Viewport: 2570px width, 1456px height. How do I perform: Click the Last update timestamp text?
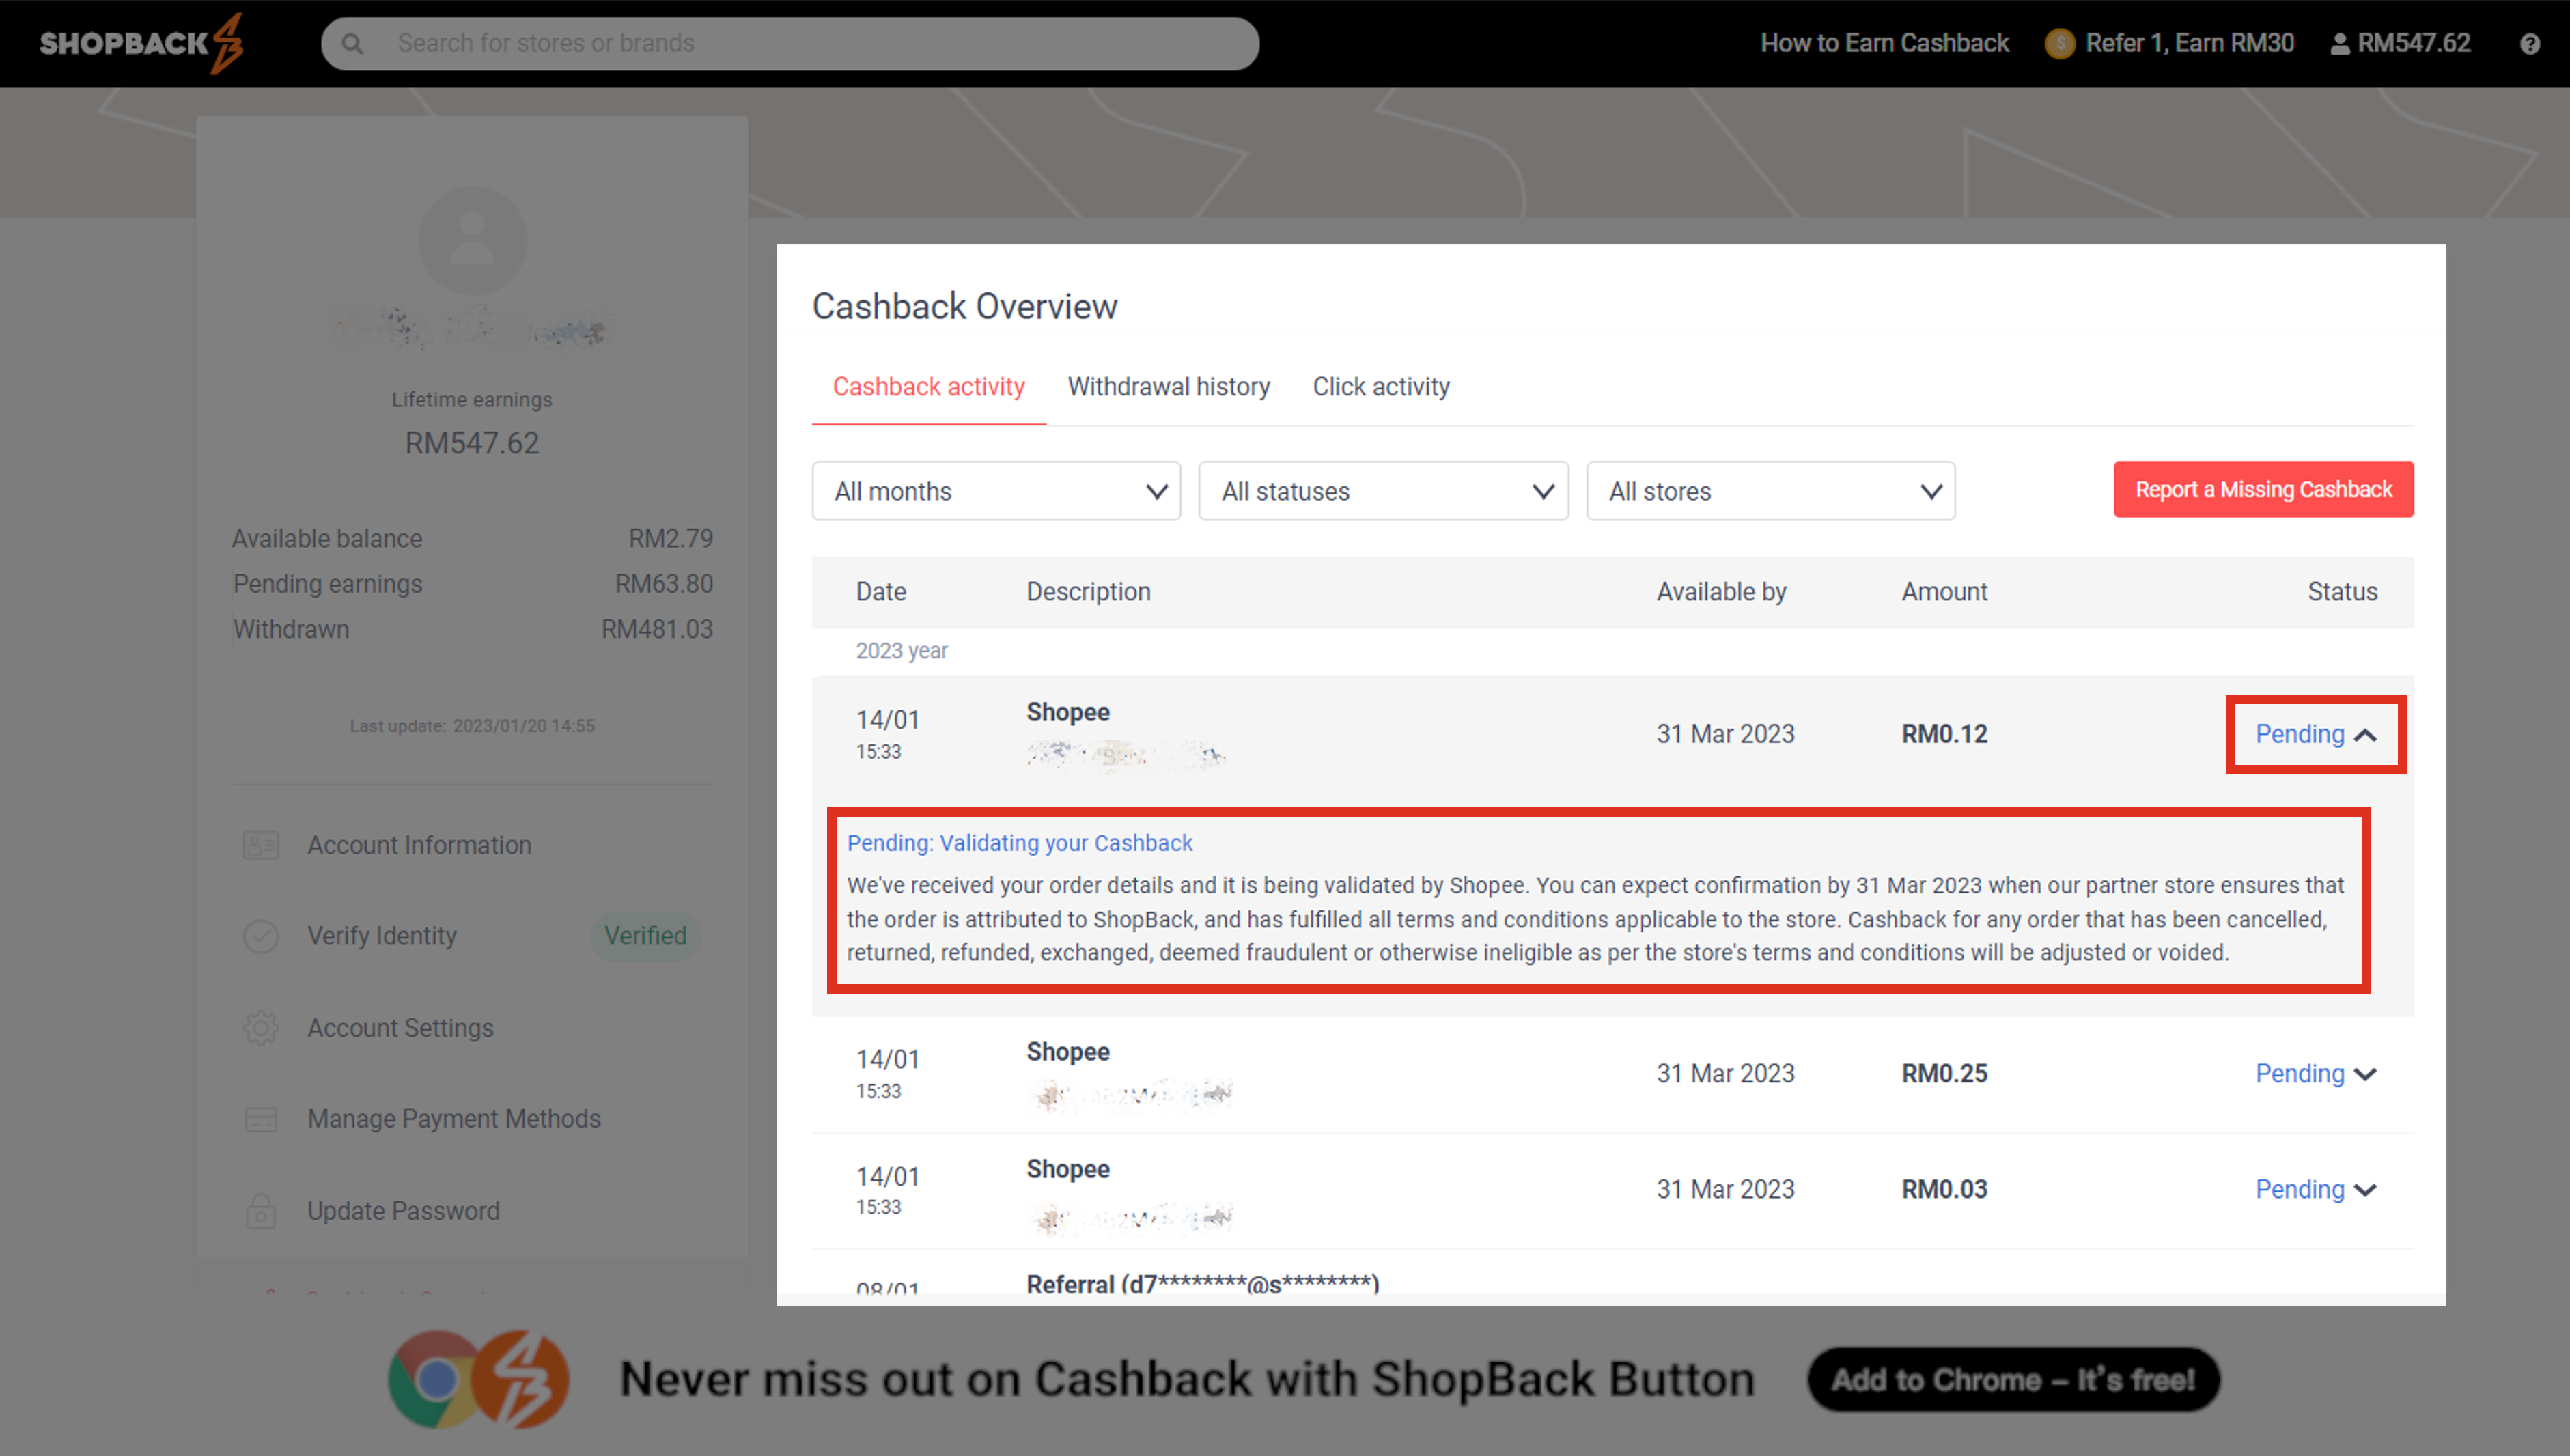[x=472, y=726]
